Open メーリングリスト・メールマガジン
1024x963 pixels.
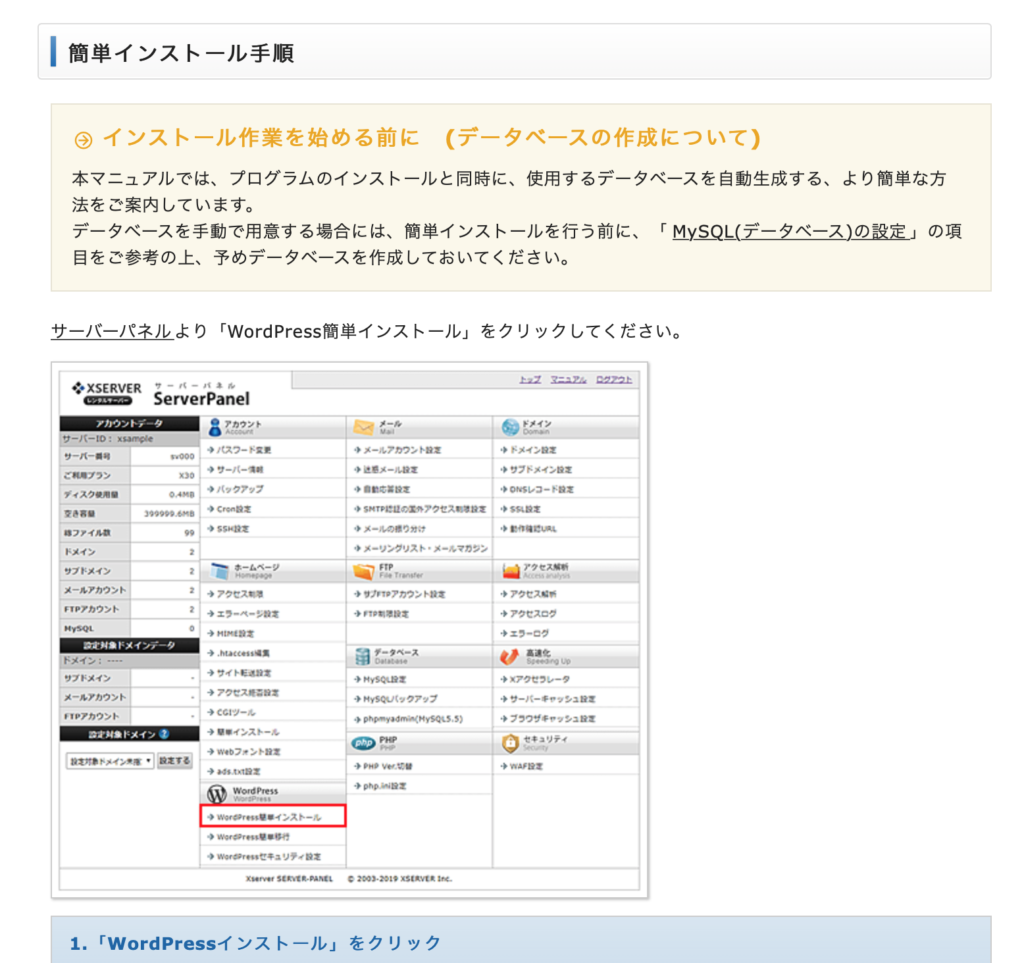coord(425,548)
